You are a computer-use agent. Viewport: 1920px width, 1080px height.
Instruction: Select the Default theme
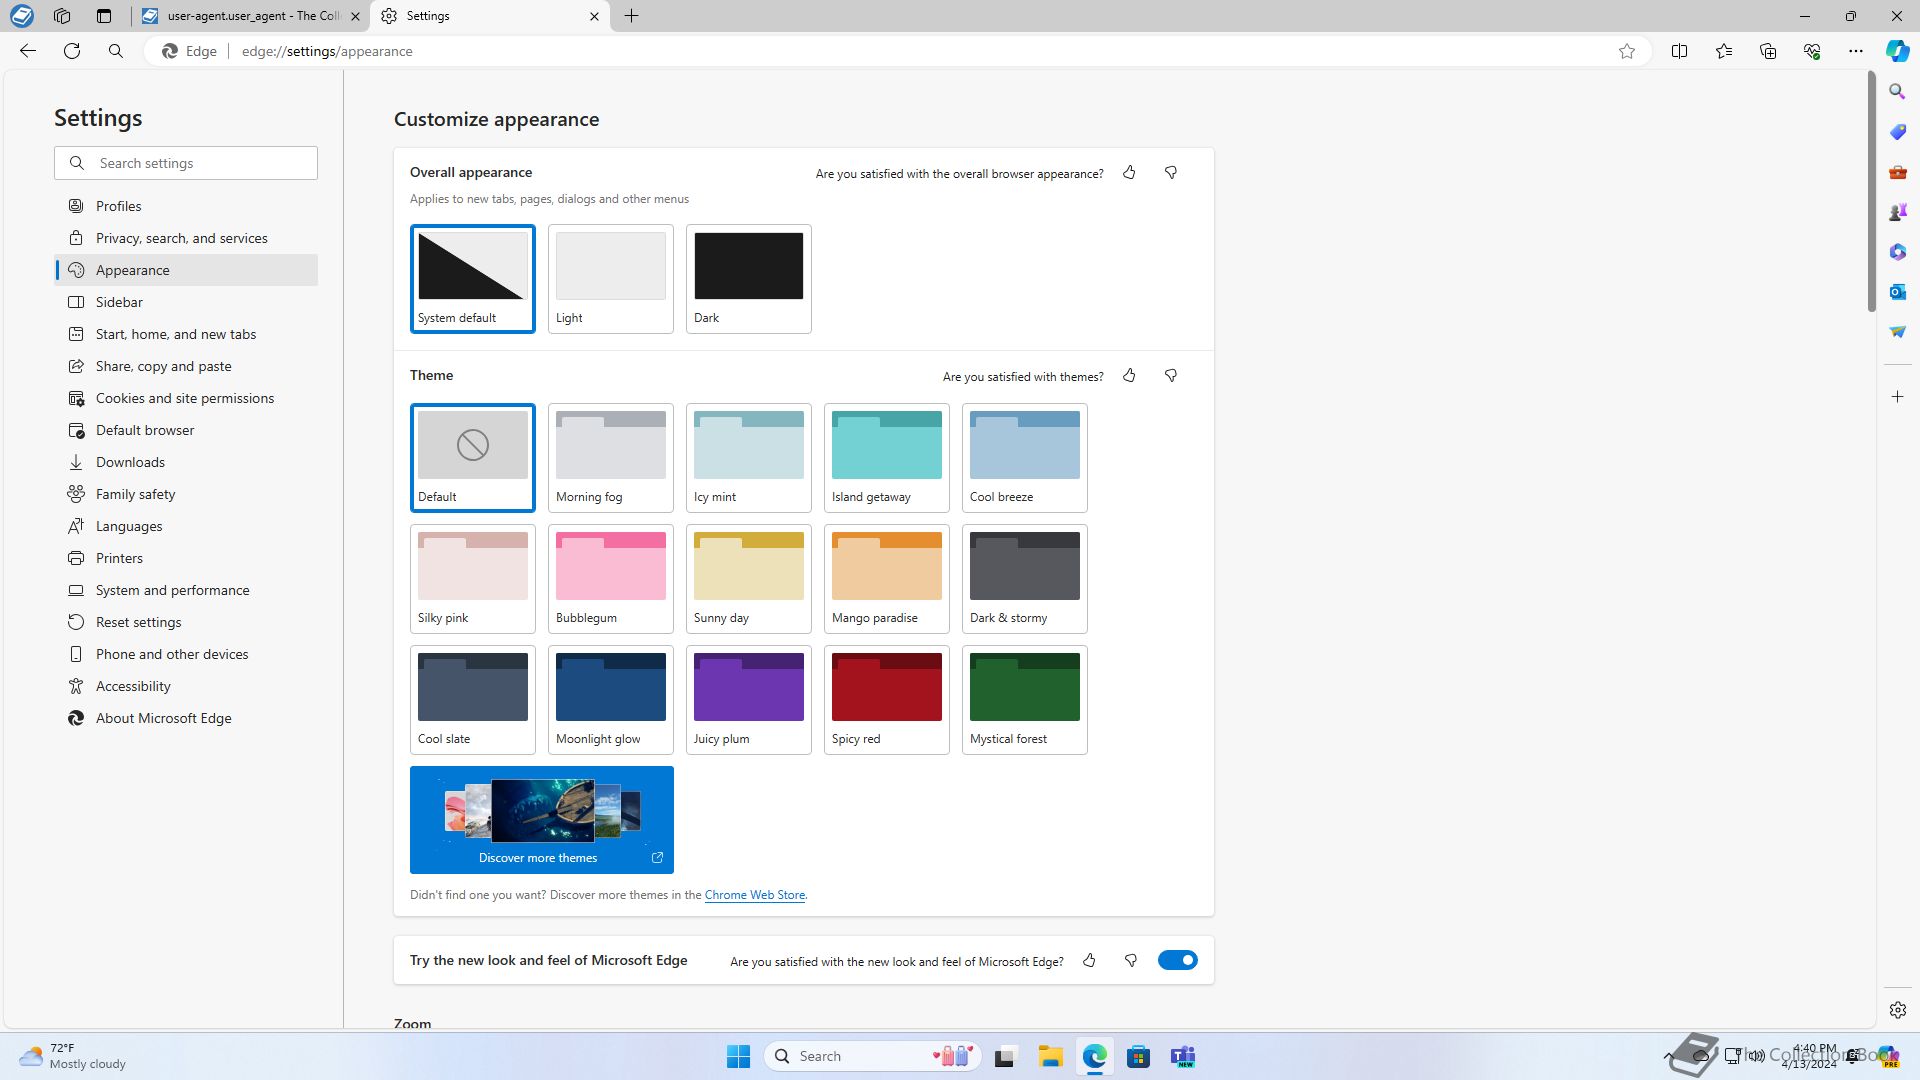click(473, 457)
